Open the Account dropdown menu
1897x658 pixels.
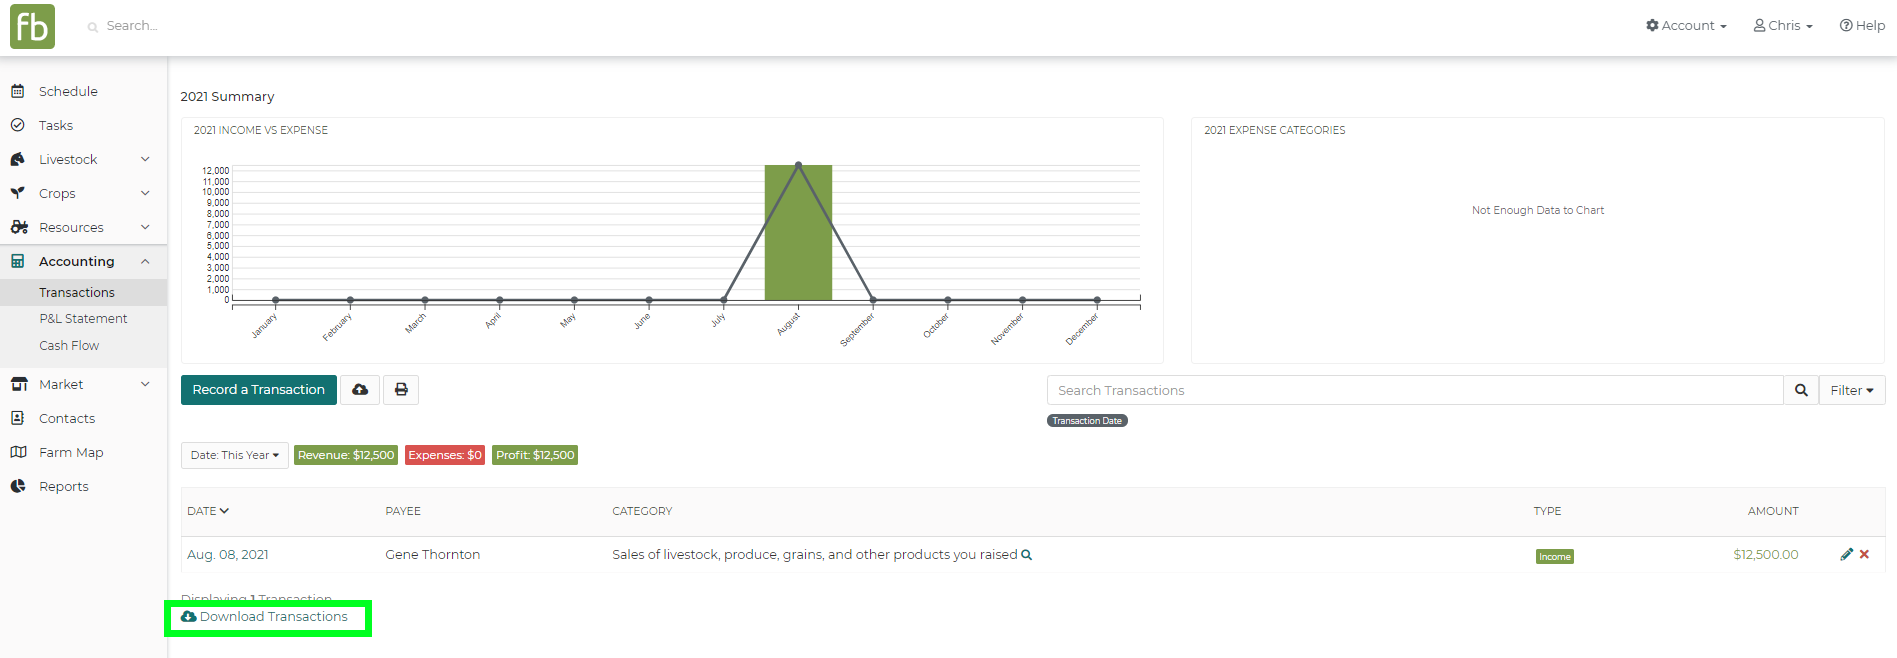tap(1686, 26)
